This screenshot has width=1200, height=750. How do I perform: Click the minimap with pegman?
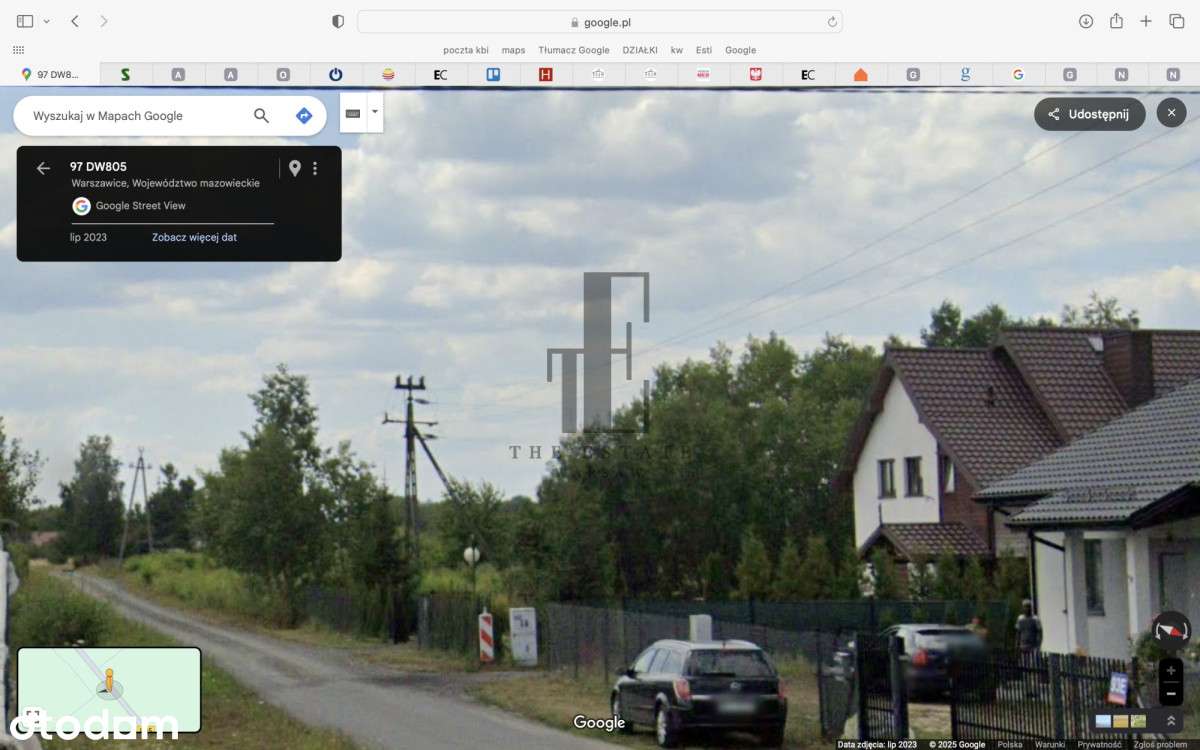click(x=109, y=690)
